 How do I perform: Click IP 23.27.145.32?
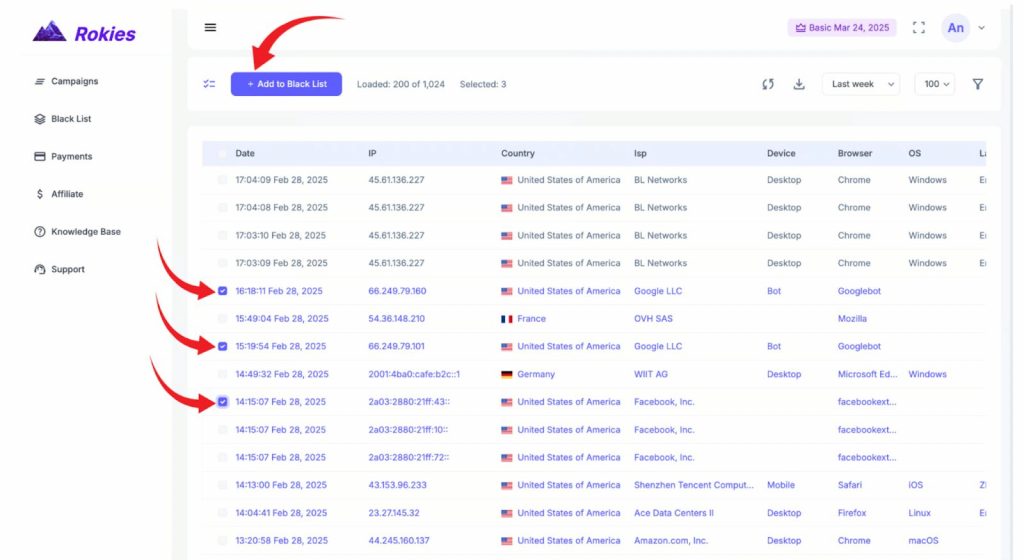pos(394,514)
